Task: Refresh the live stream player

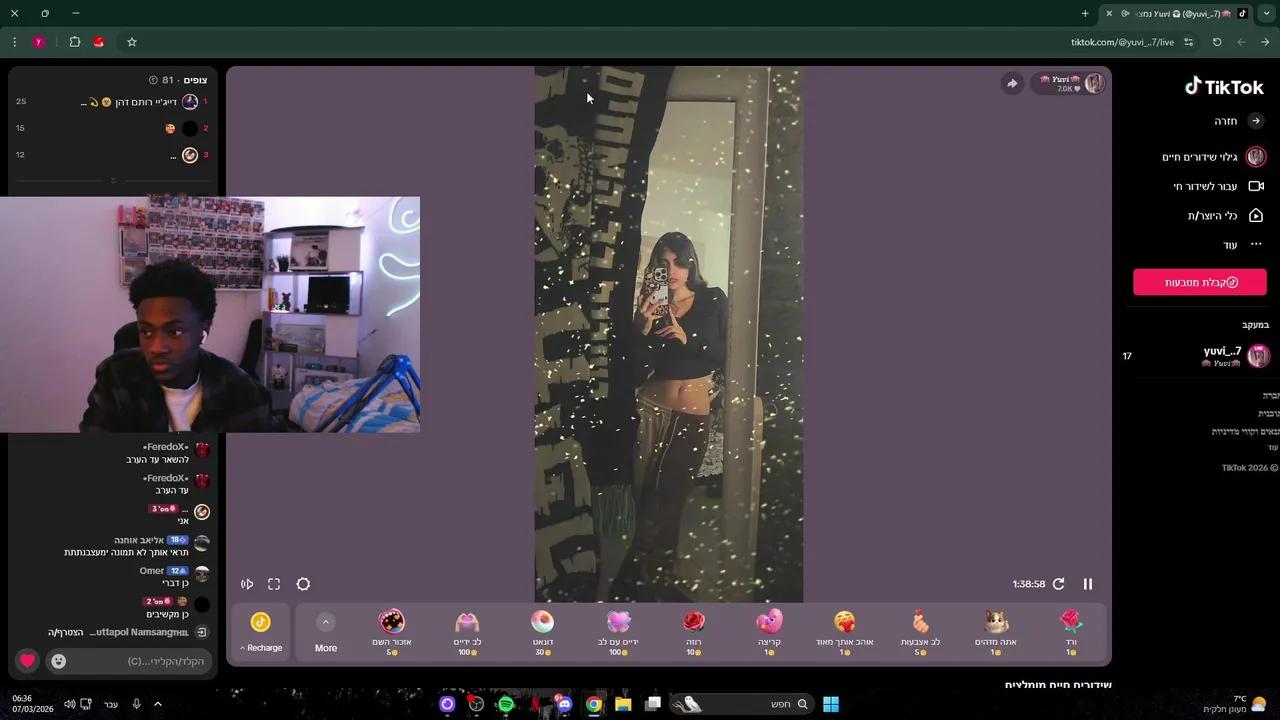Action: 1058,584
